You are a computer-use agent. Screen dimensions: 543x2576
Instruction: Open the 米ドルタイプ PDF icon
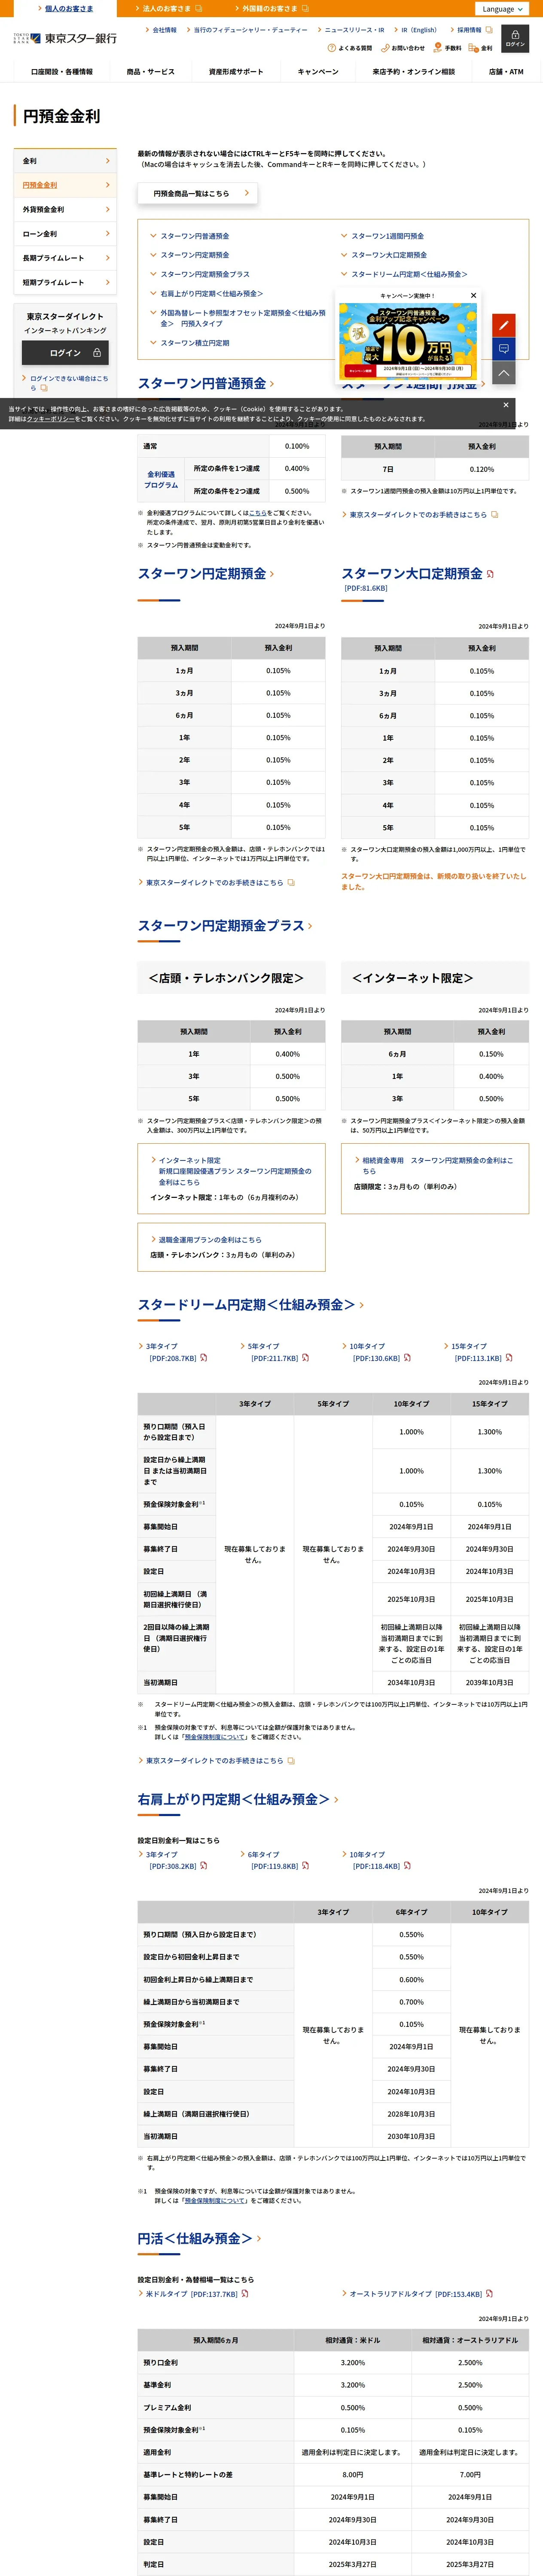[x=245, y=2294]
